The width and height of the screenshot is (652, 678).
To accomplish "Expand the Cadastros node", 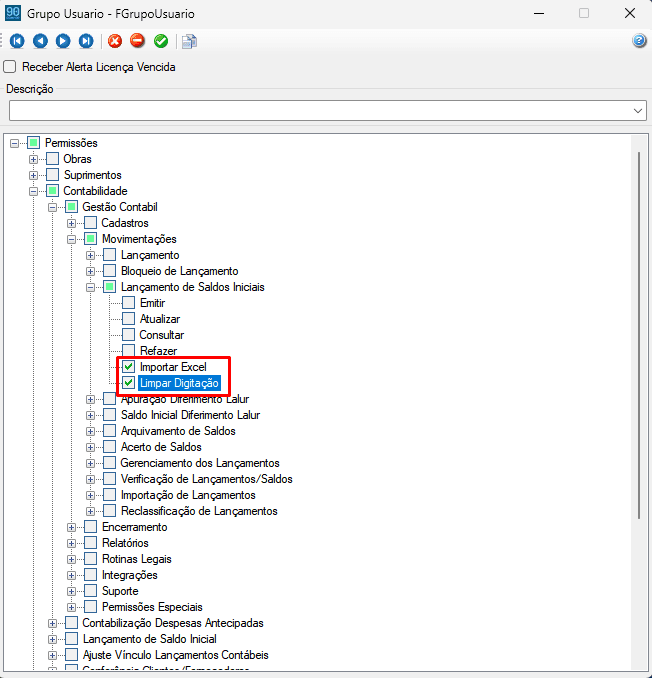I will click(71, 223).
